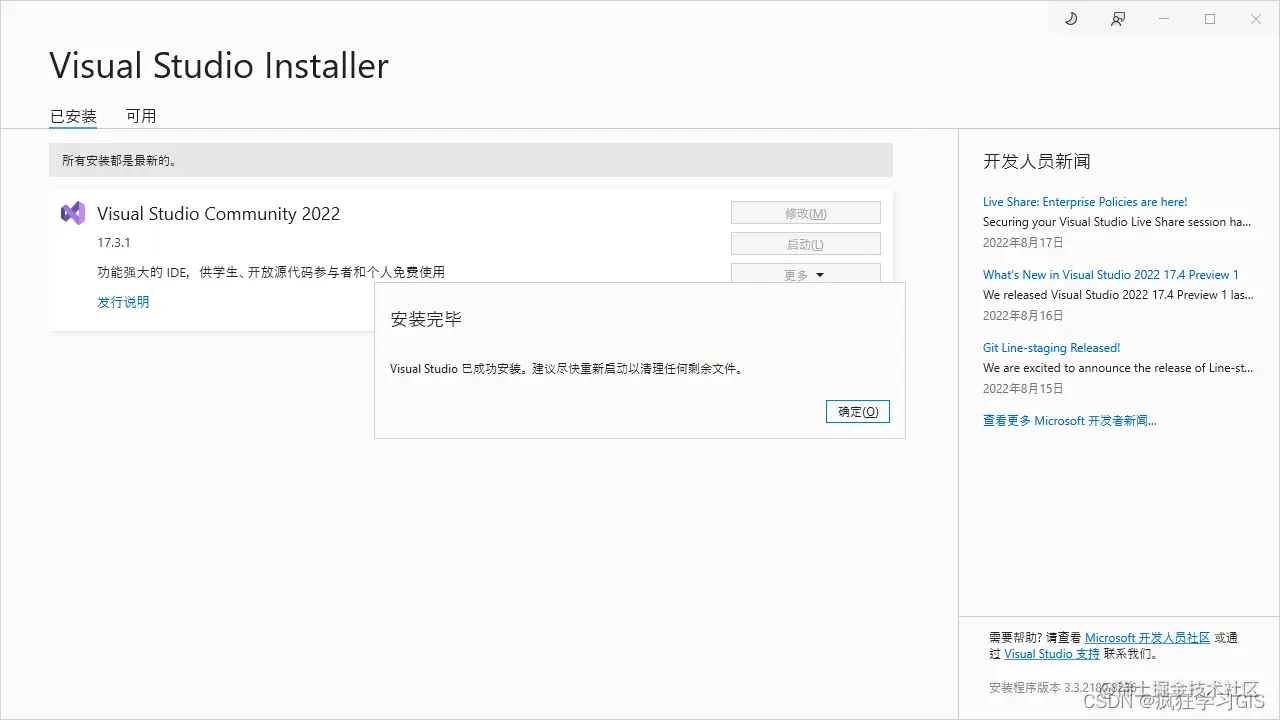This screenshot has width=1280, height=720.
Task: Click We are excited to announce summary
Action: coord(1118,368)
